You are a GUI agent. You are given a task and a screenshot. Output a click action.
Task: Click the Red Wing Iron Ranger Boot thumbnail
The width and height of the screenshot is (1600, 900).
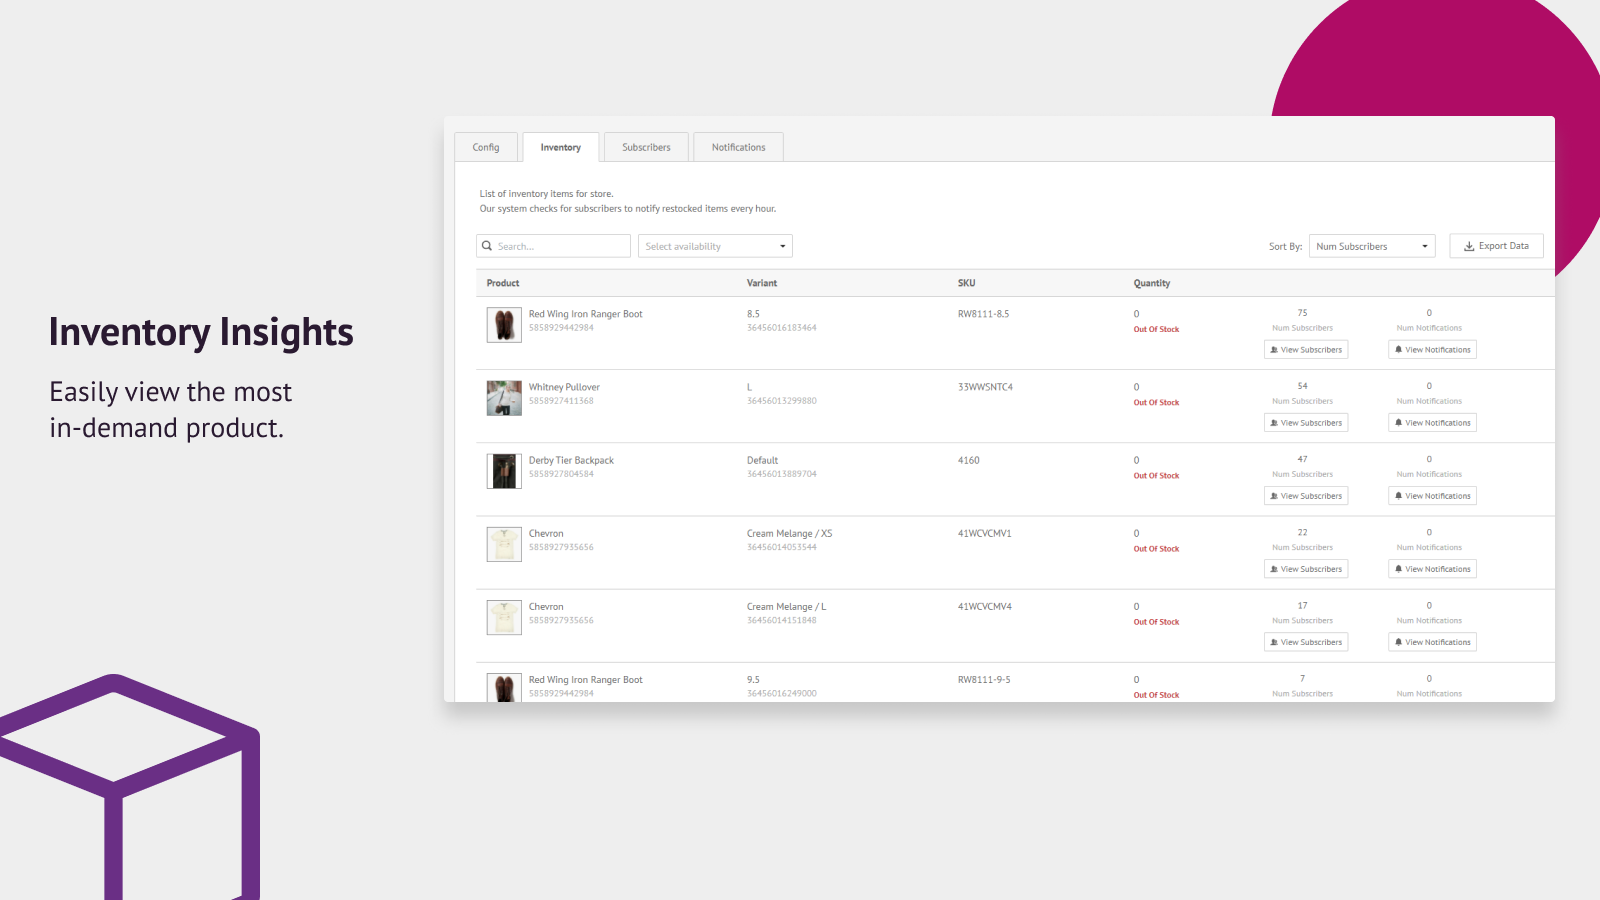click(503, 324)
